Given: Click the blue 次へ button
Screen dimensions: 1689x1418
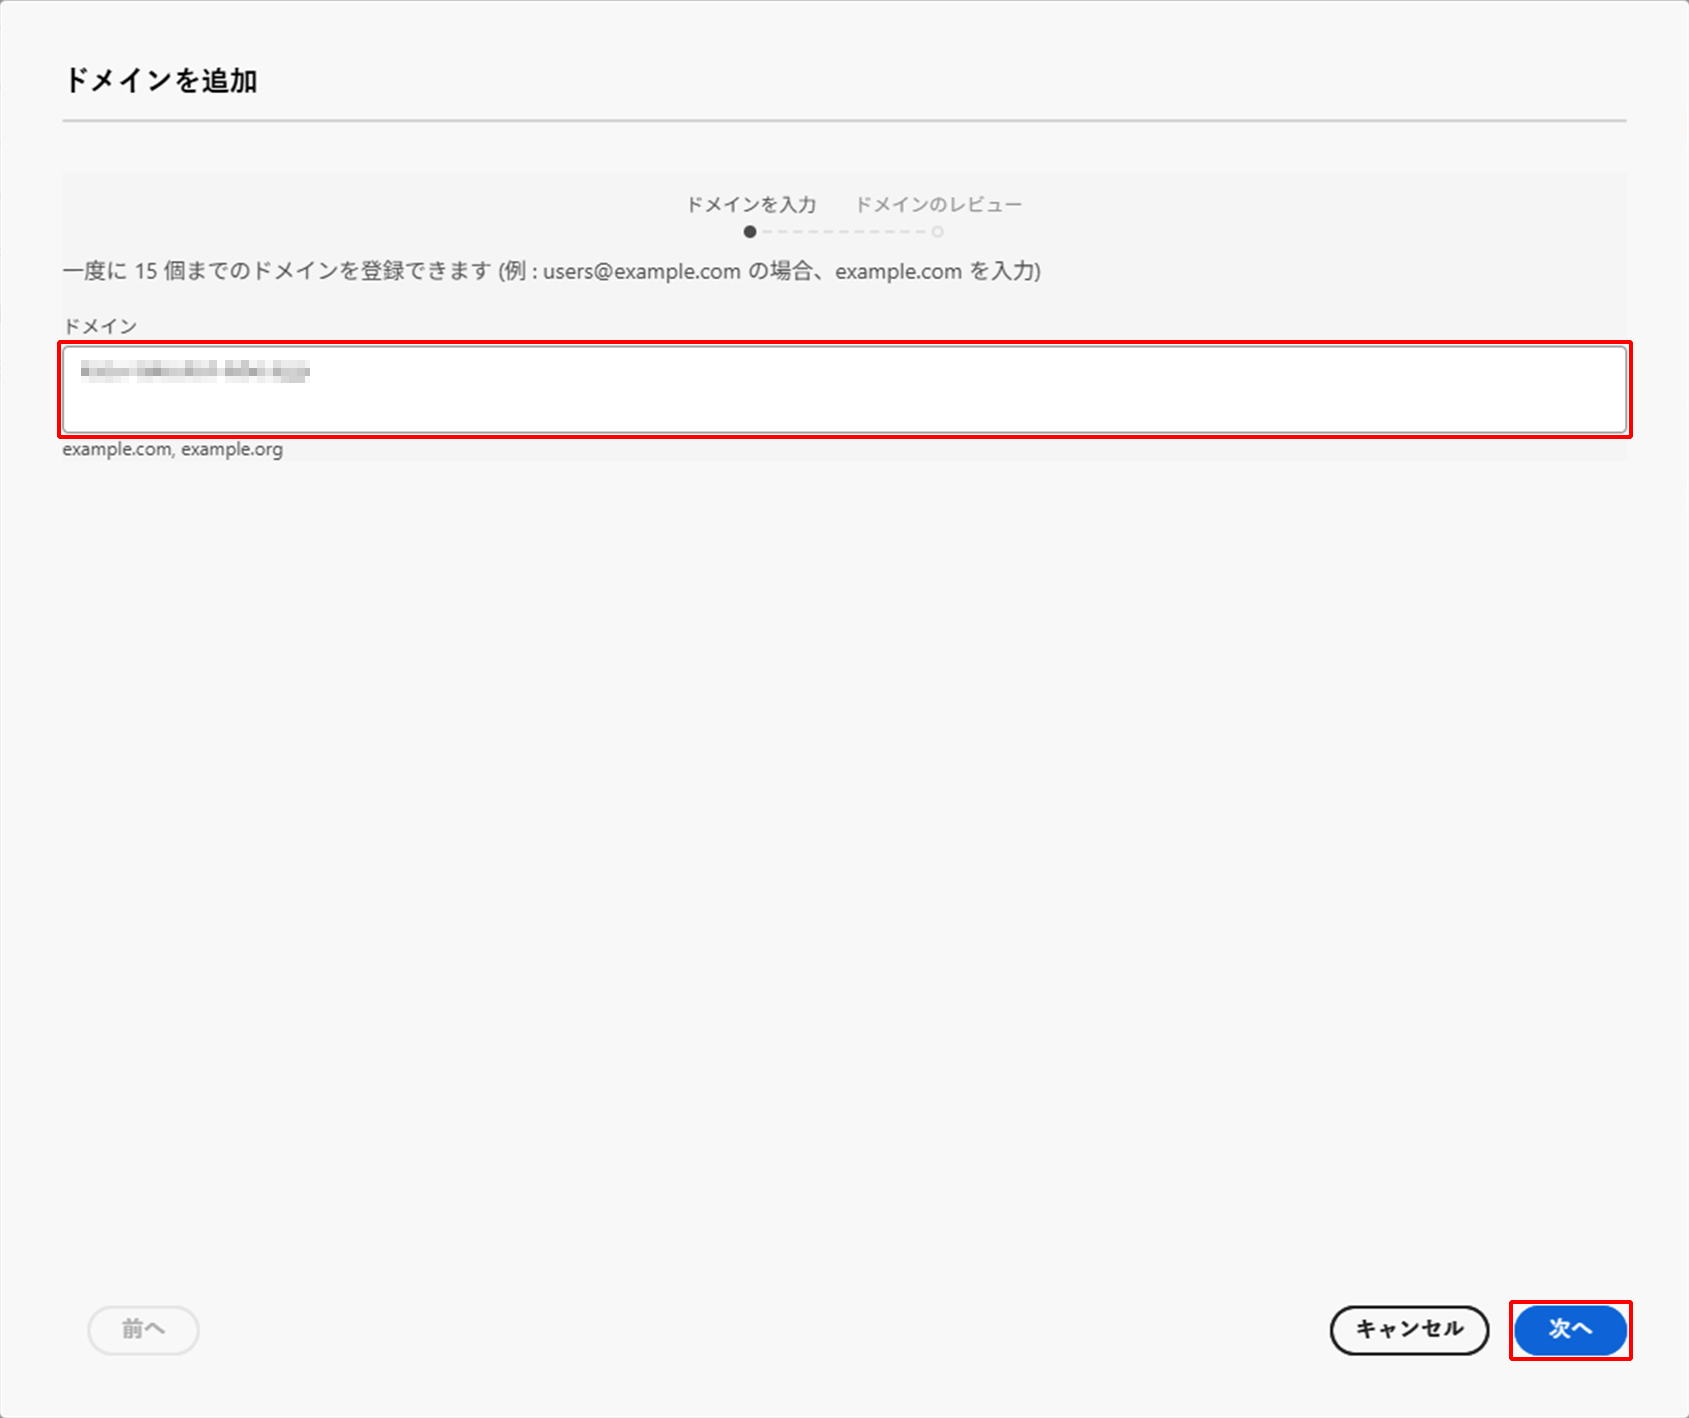Looking at the screenshot, I should pos(1570,1329).
